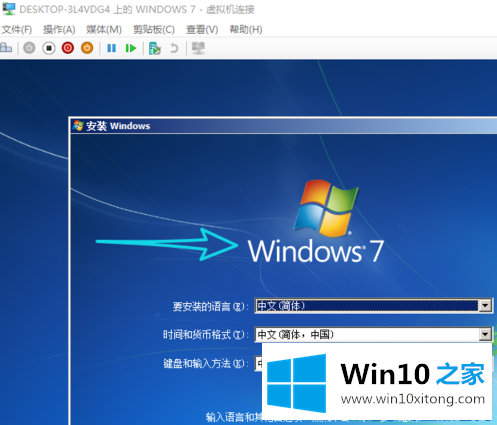The image size is (497, 425).
Task: Open the 剪贴板(C) menu
Action: [154, 30]
